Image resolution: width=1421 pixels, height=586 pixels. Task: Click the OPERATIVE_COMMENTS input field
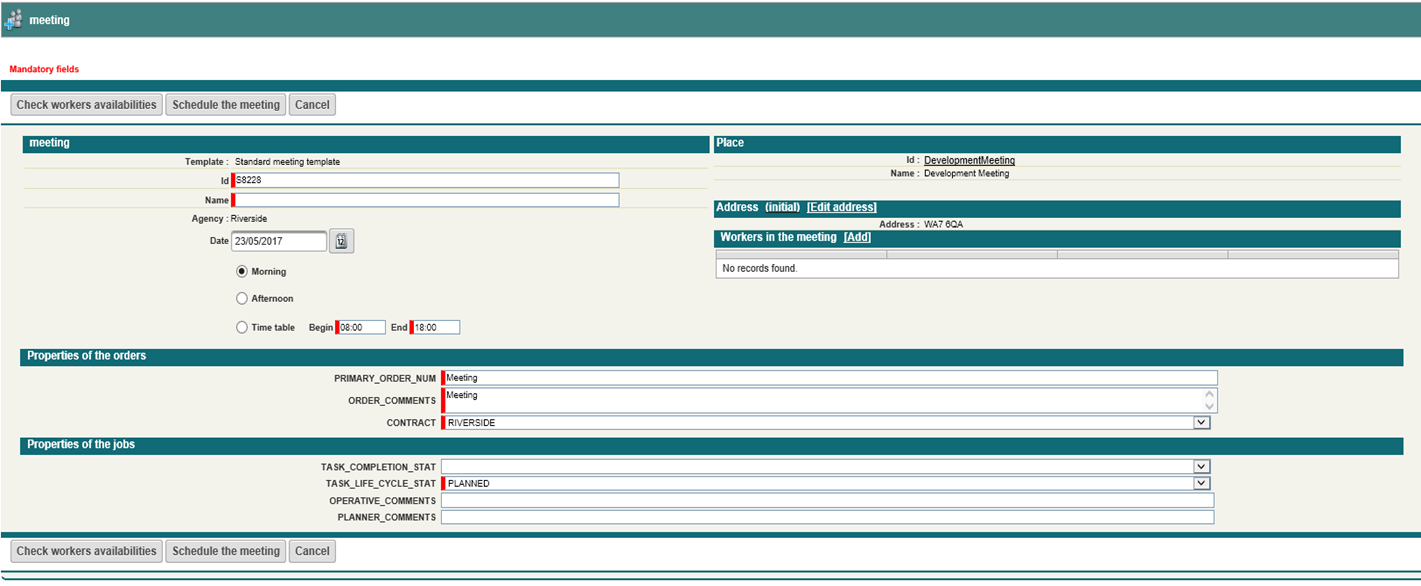(827, 500)
